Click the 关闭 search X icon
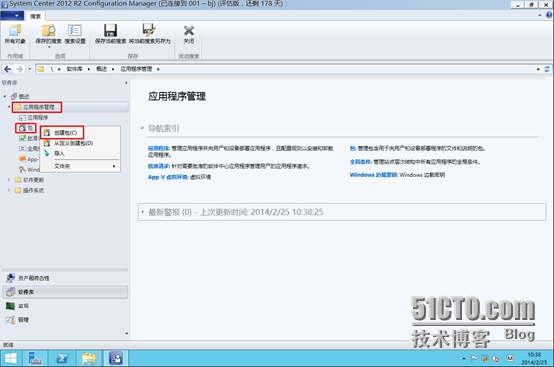The height and width of the screenshot is (367, 554). click(x=189, y=30)
